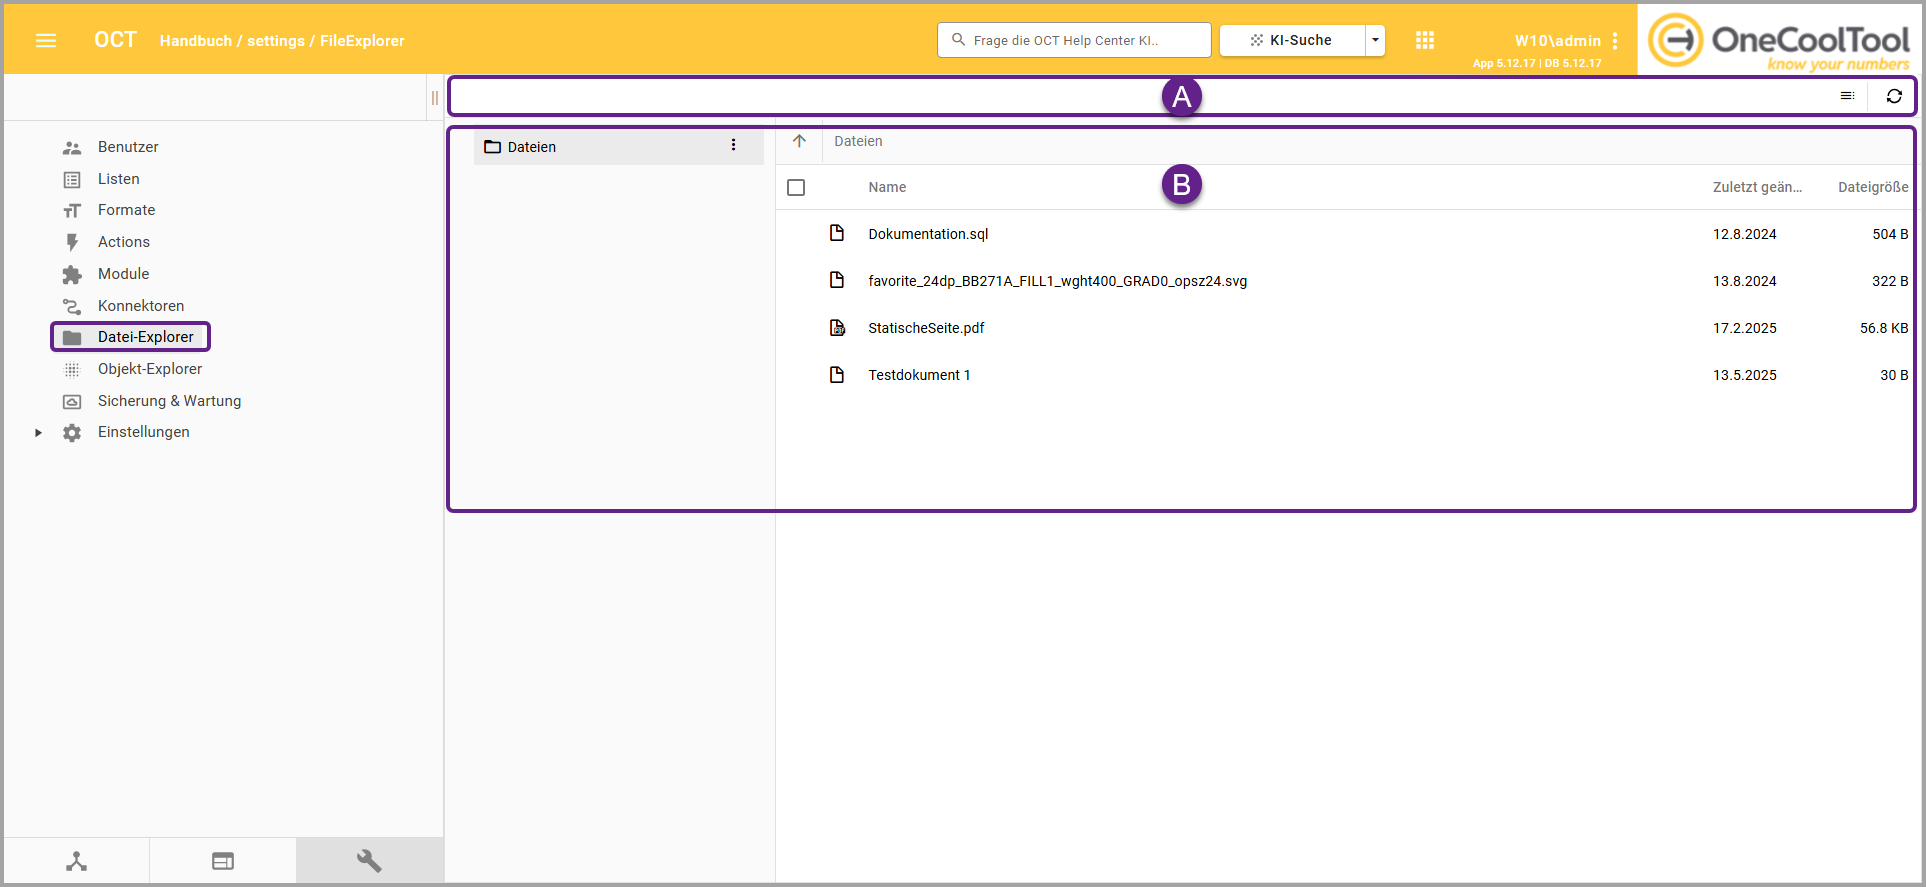Open the Dateien folder three-dot menu
Viewport: 1926px width, 887px height.
click(x=733, y=146)
